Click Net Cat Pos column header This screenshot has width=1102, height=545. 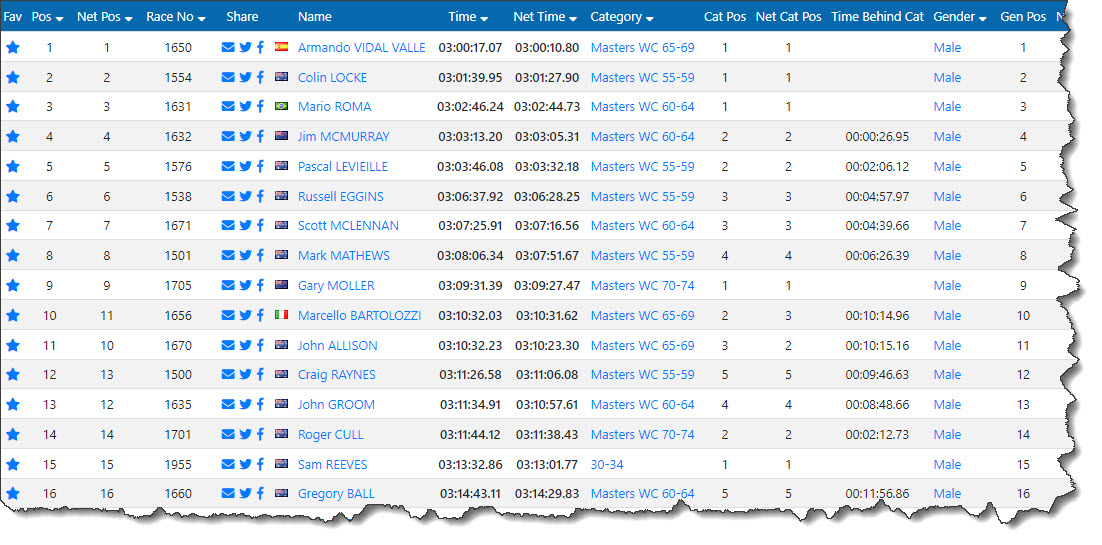click(789, 17)
